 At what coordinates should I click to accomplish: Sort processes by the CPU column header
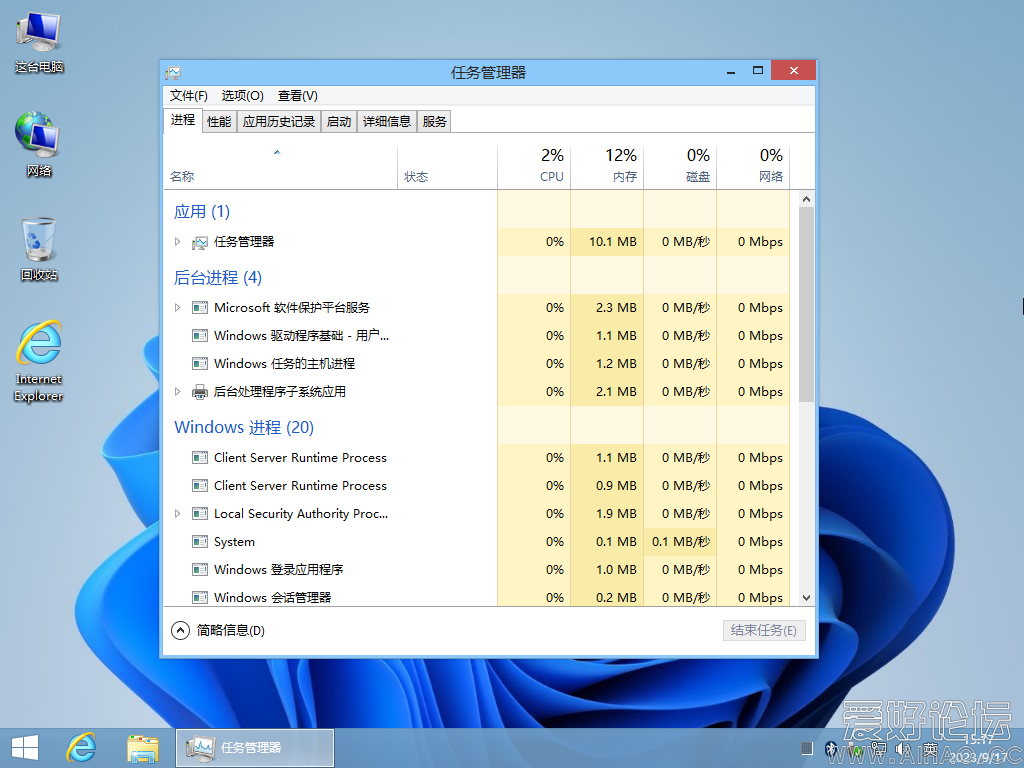(x=551, y=166)
